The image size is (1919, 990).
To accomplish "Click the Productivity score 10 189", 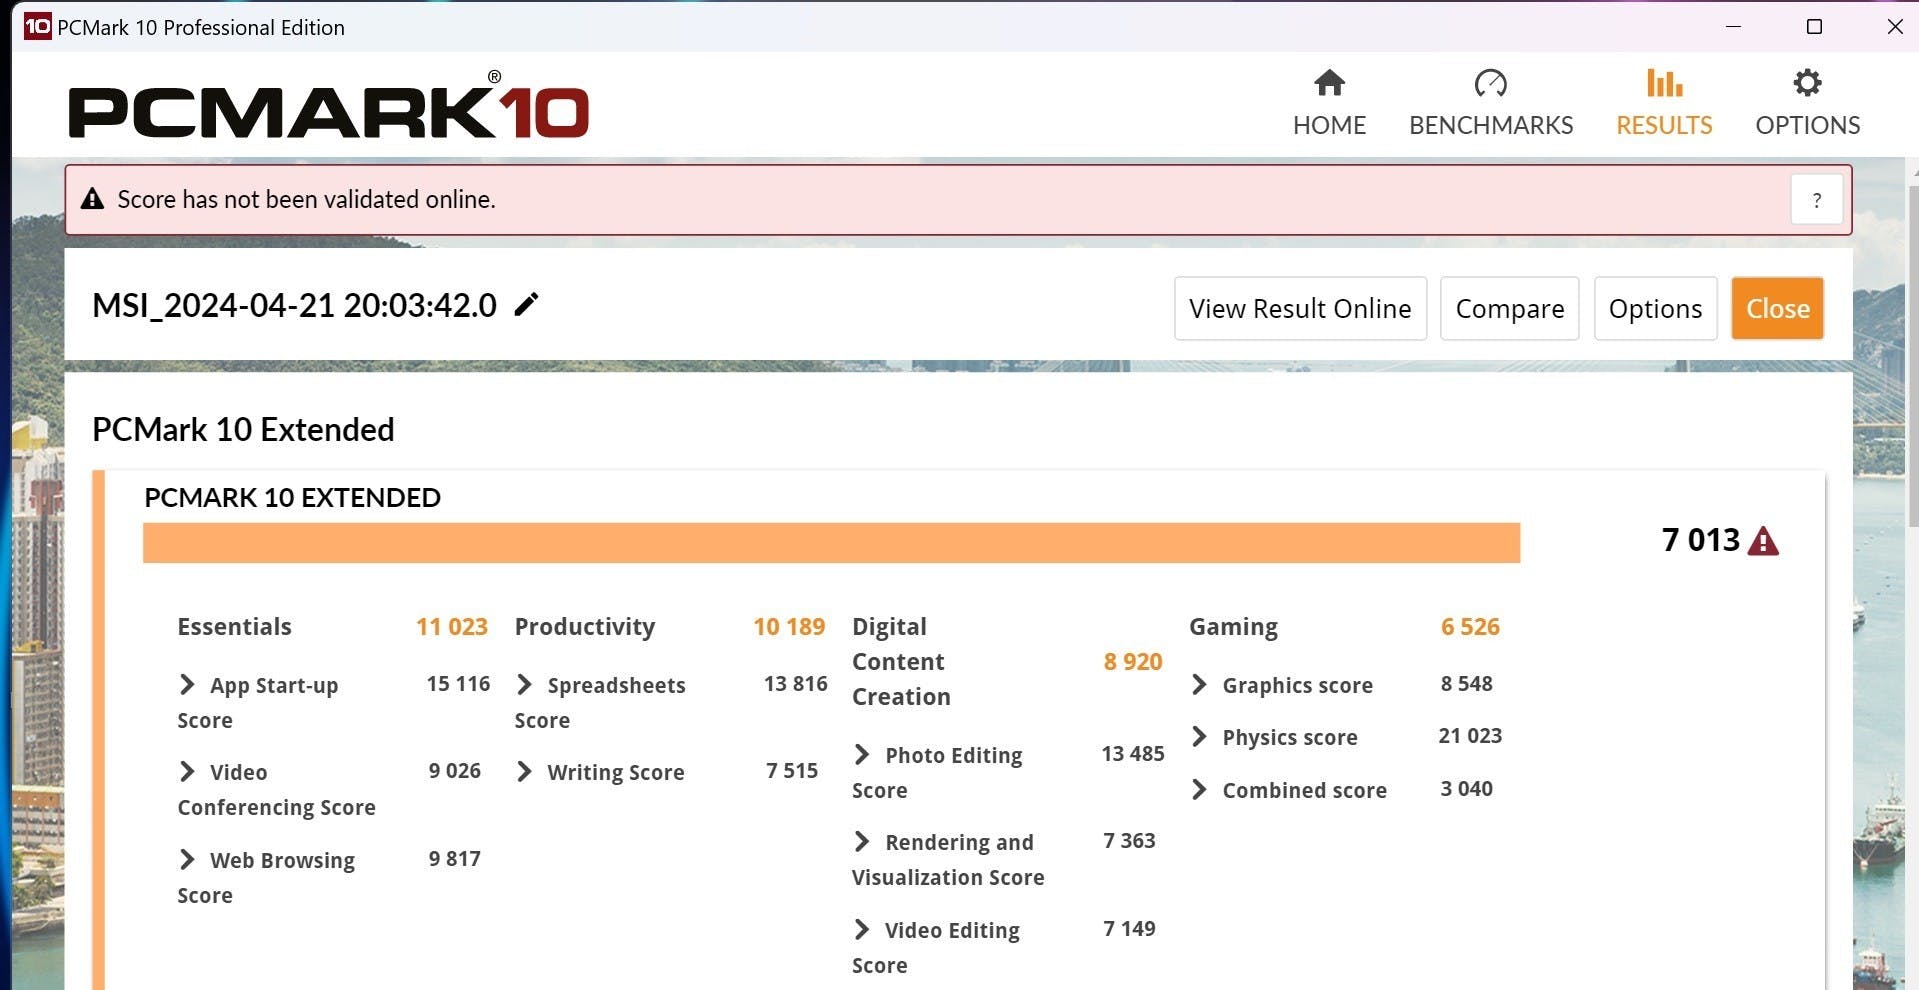I will coord(789,627).
